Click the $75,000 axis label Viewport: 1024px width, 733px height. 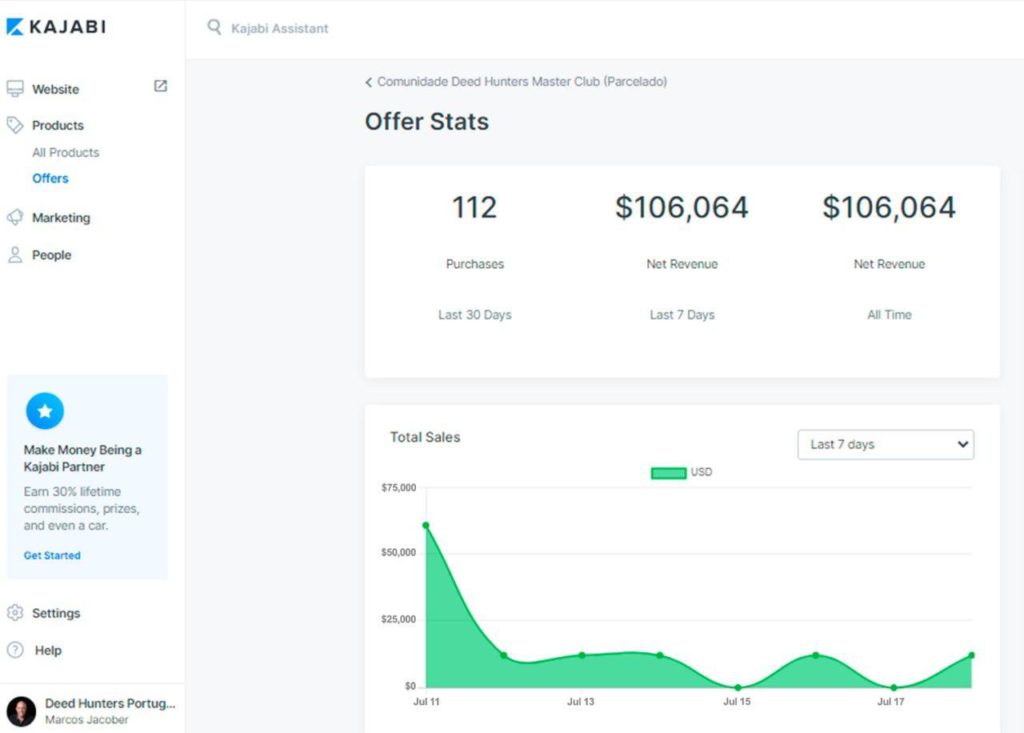pos(398,487)
